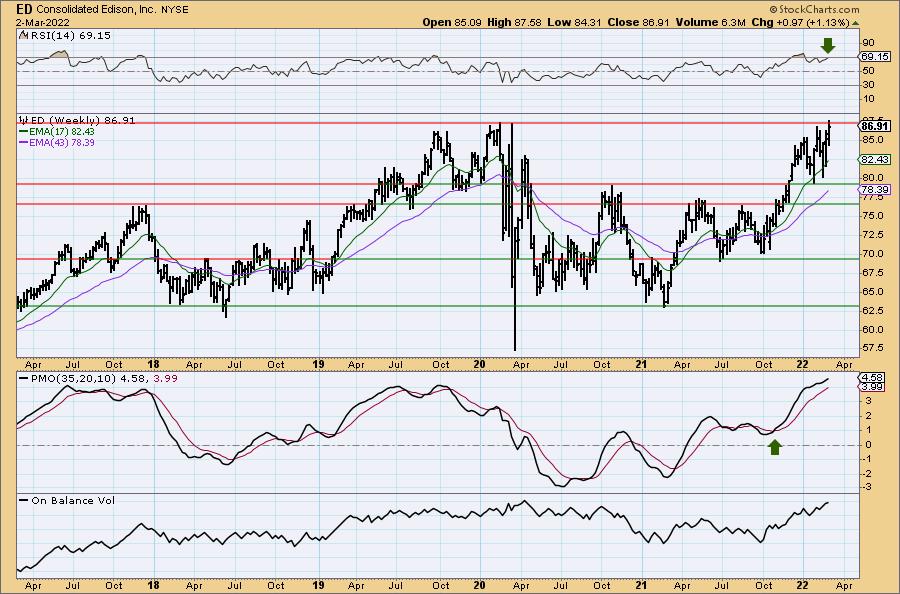Viewport: 900px width, 594px height.
Task: Click the -2 level on the PMO axis
Action: [x=867, y=473]
